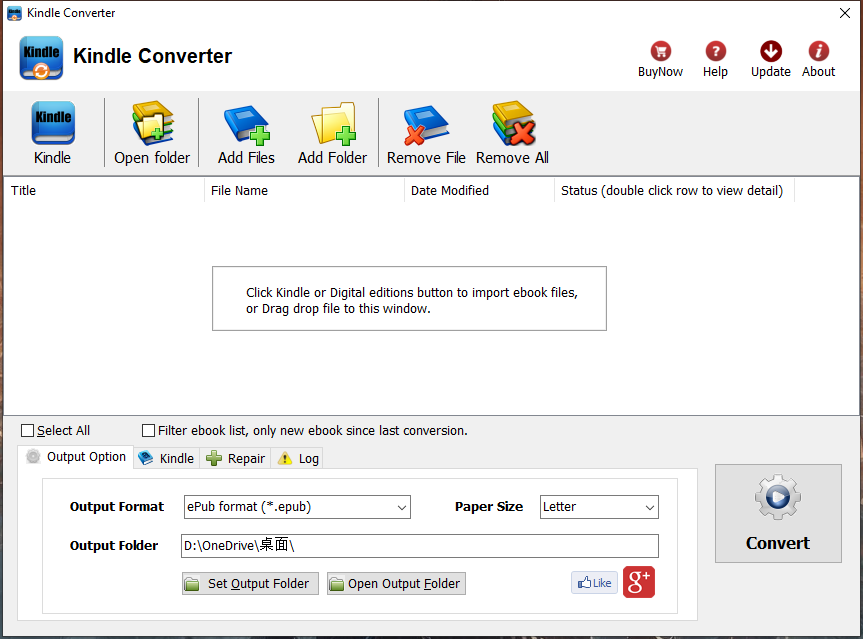
Task: Click the Add Folder icon
Action: [x=334, y=123]
